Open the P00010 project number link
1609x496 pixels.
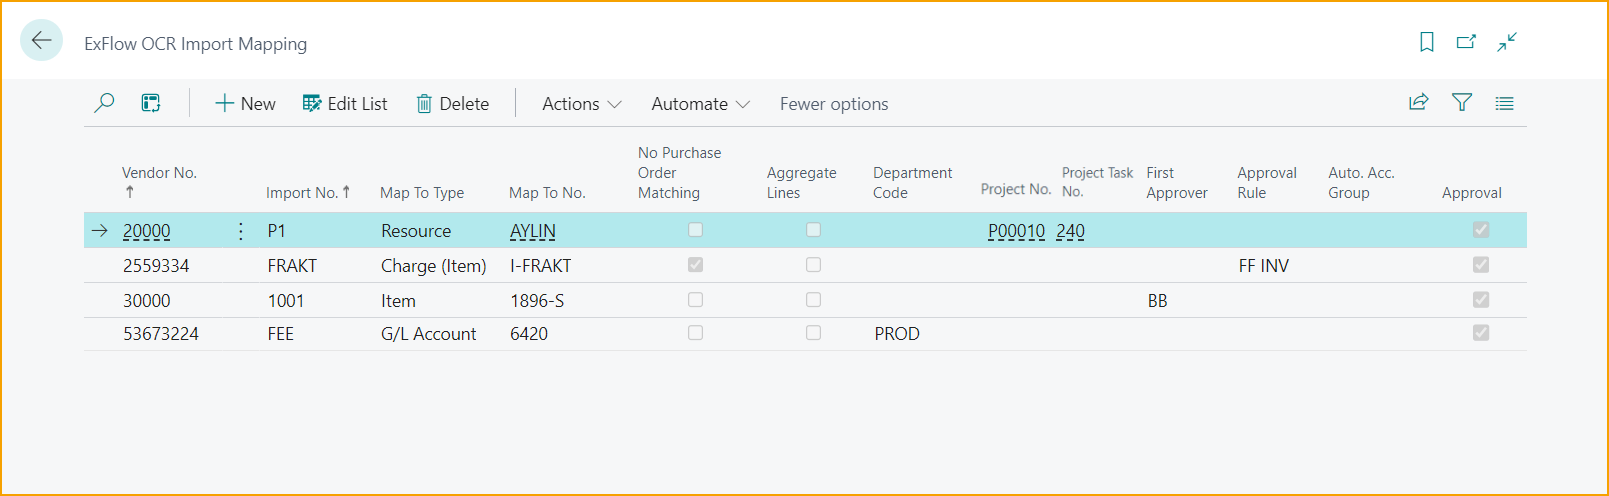point(1016,231)
